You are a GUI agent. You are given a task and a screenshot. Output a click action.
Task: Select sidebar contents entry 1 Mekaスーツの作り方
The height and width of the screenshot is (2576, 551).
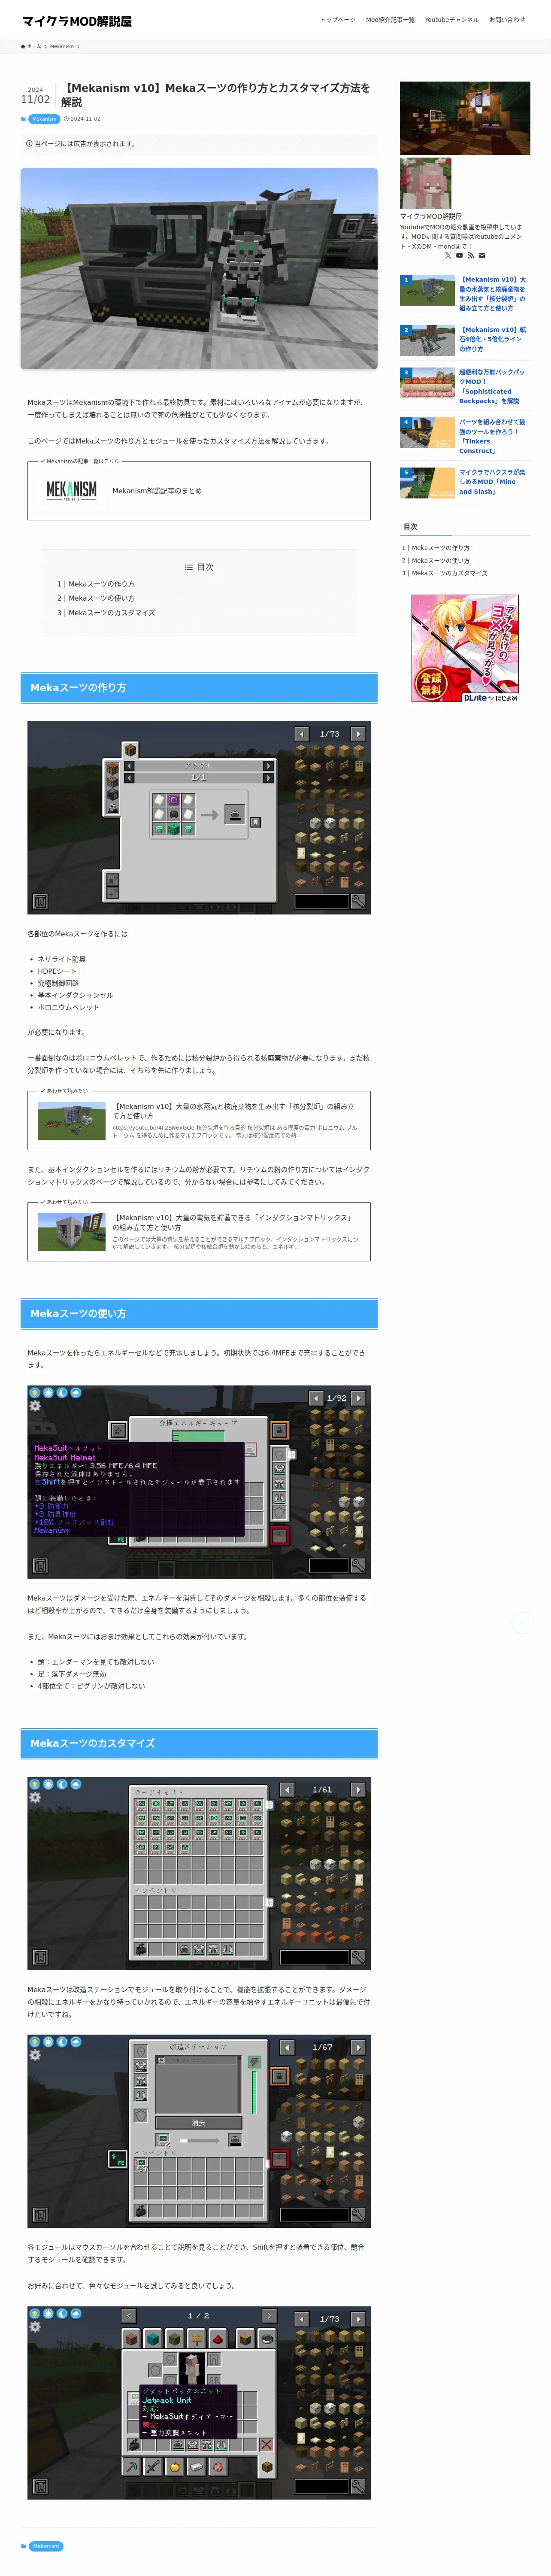click(436, 548)
